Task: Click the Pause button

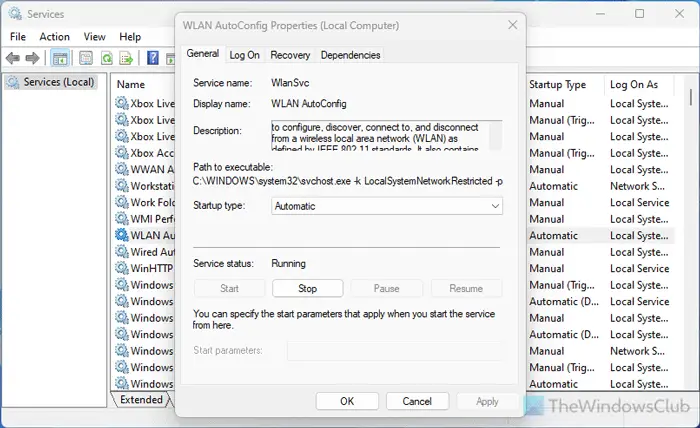Action: [387, 288]
